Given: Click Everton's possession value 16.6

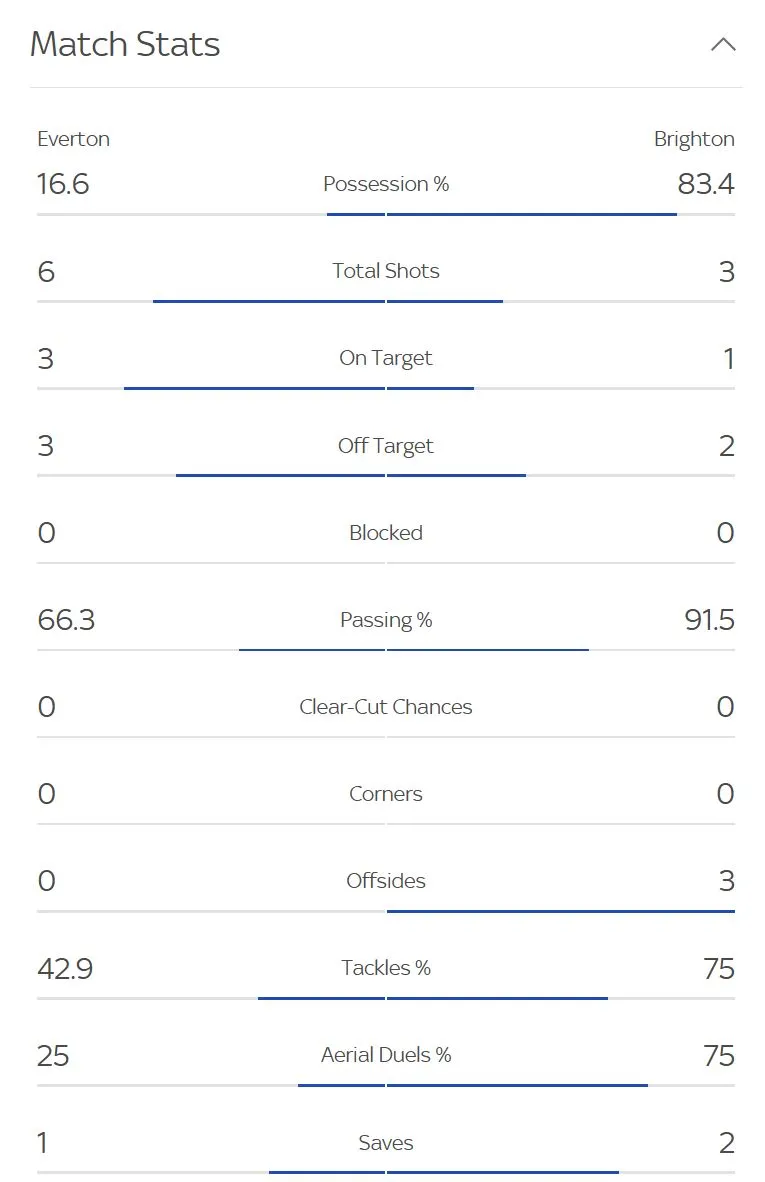Looking at the screenshot, I should pyautogui.click(x=63, y=184).
